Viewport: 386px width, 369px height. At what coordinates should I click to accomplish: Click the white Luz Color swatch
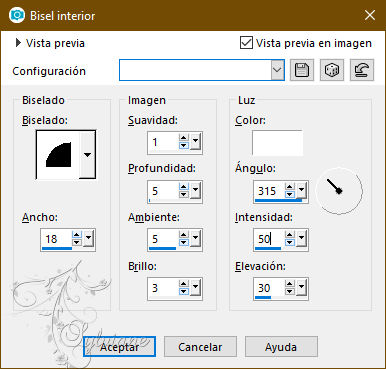[277, 143]
